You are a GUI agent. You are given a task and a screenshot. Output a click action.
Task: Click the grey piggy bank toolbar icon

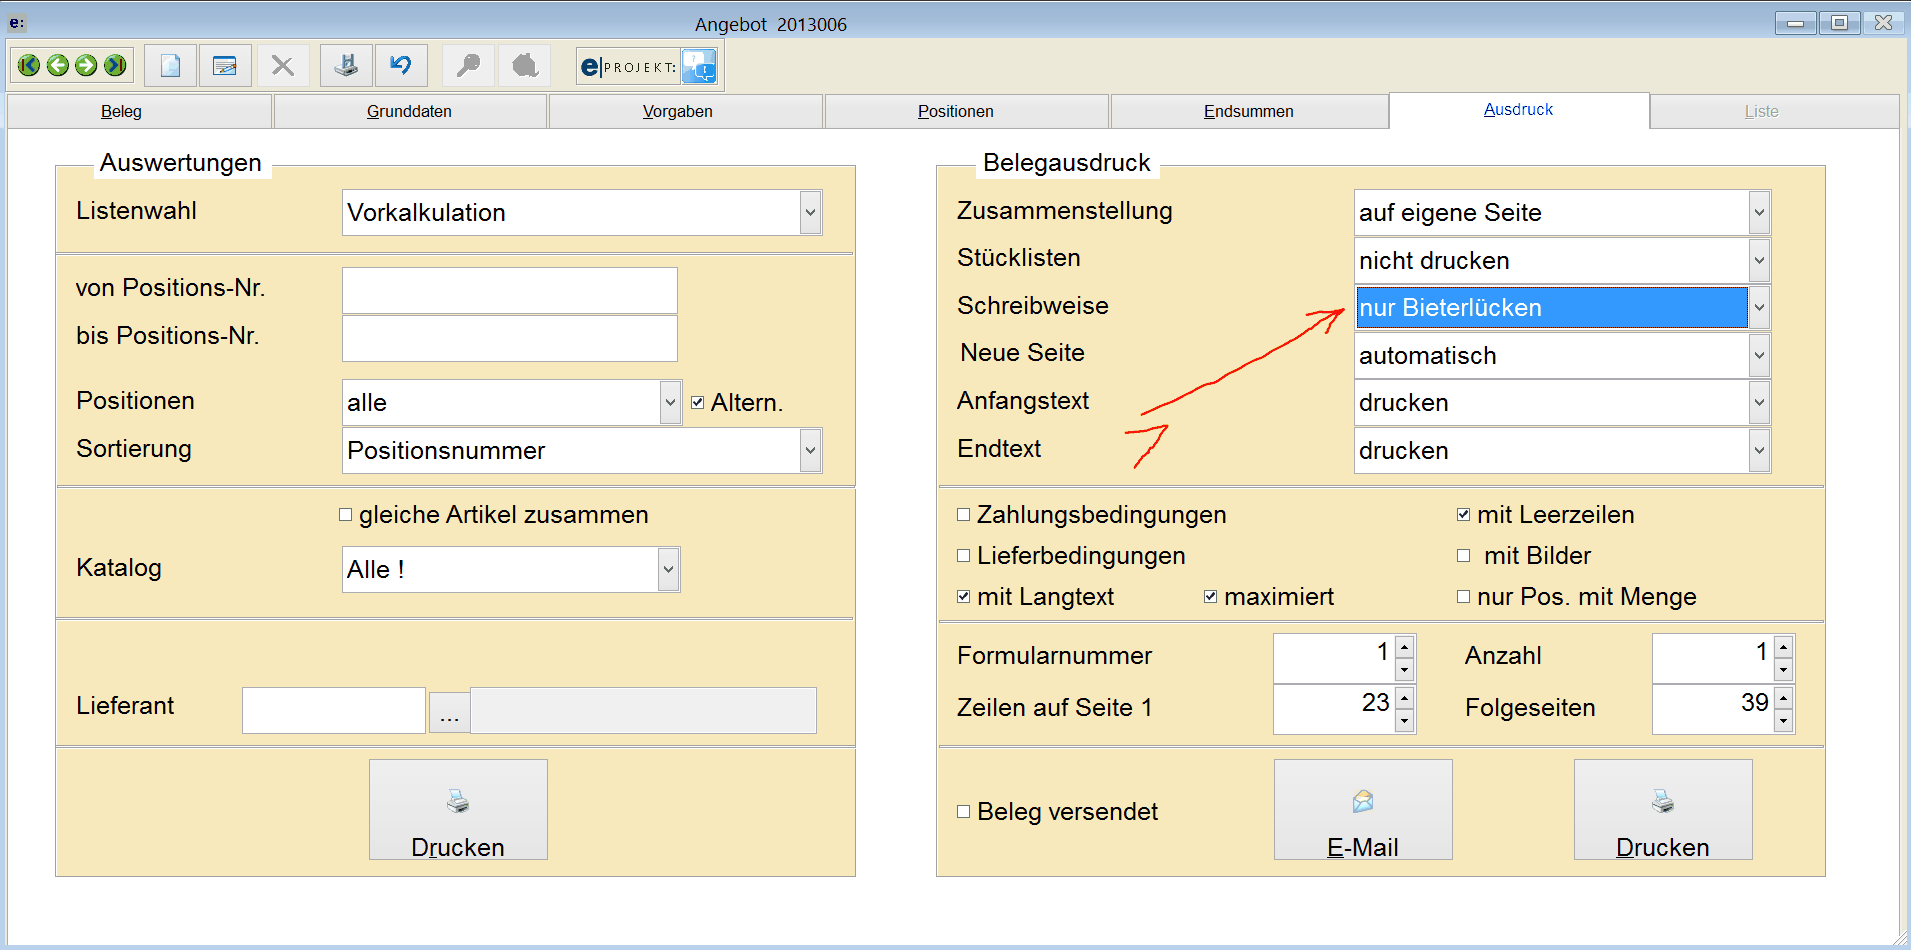(x=525, y=66)
